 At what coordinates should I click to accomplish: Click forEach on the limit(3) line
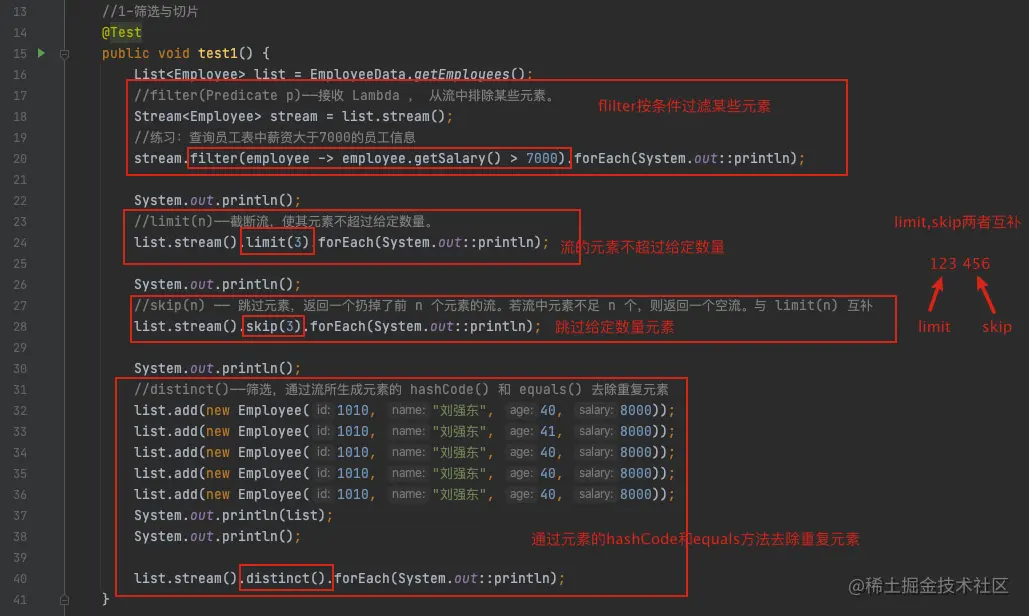[346, 242]
